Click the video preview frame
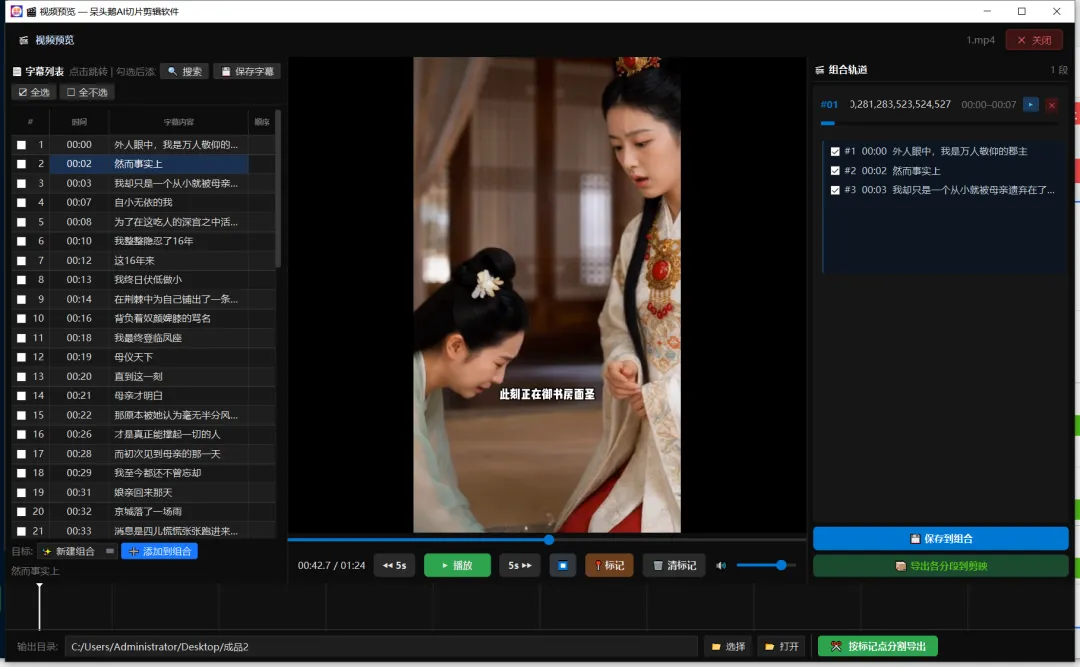The height and width of the screenshot is (667, 1080). click(x=547, y=295)
